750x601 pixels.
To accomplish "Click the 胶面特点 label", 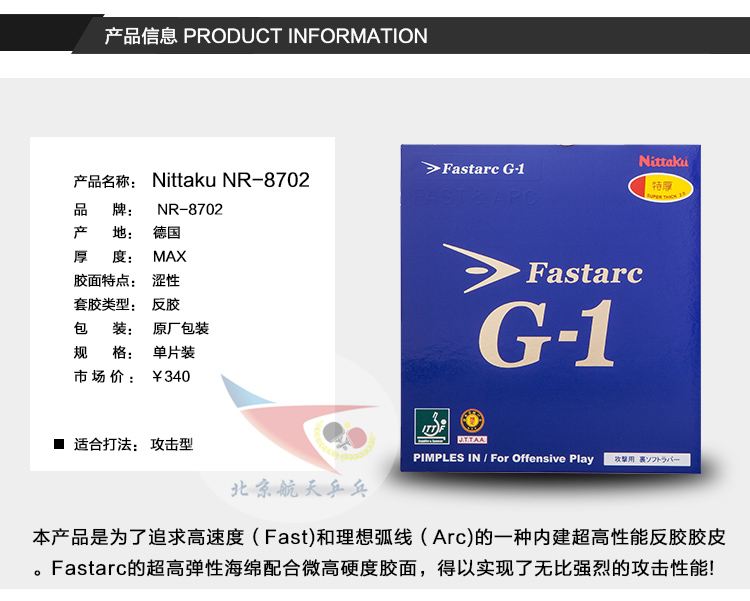I will click(105, 281).
